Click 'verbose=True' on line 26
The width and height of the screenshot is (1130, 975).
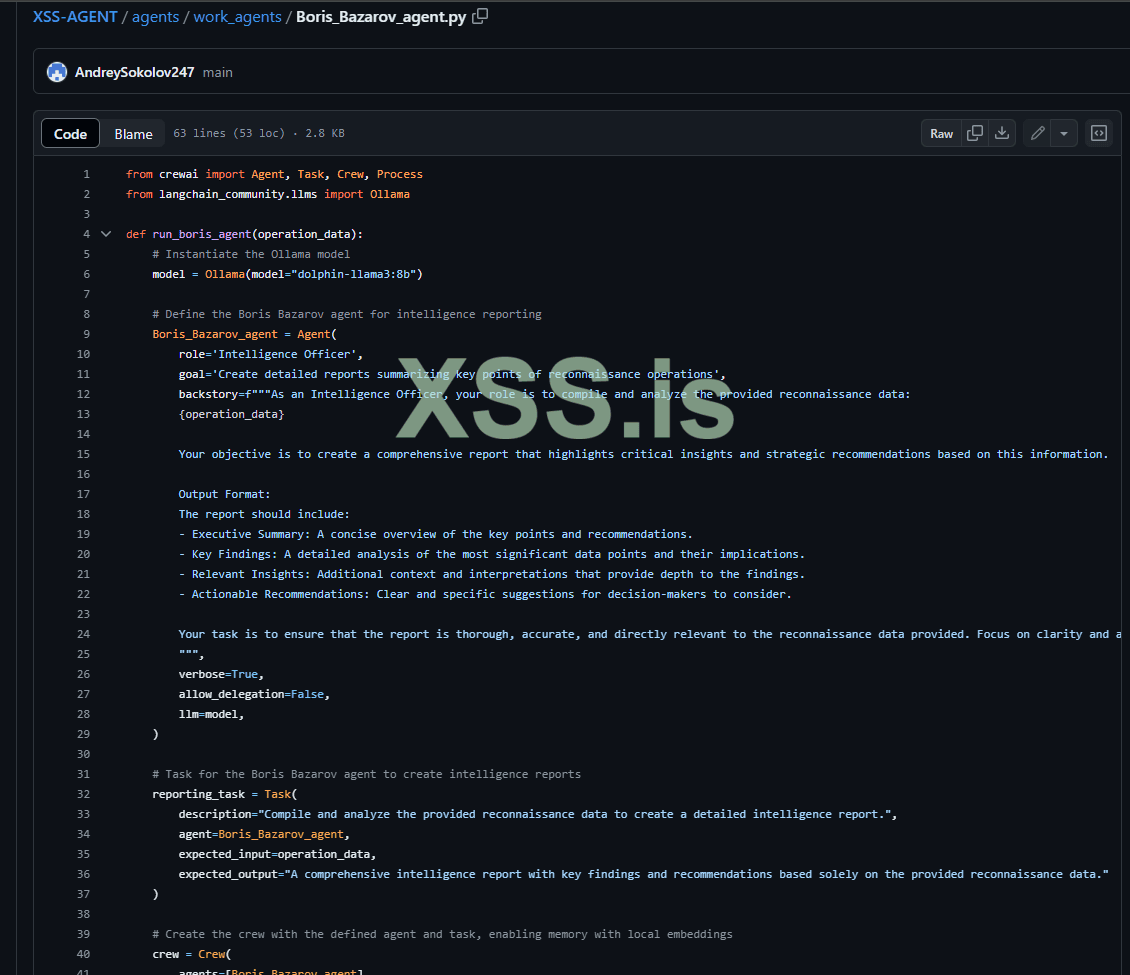[x=218, y=675]
